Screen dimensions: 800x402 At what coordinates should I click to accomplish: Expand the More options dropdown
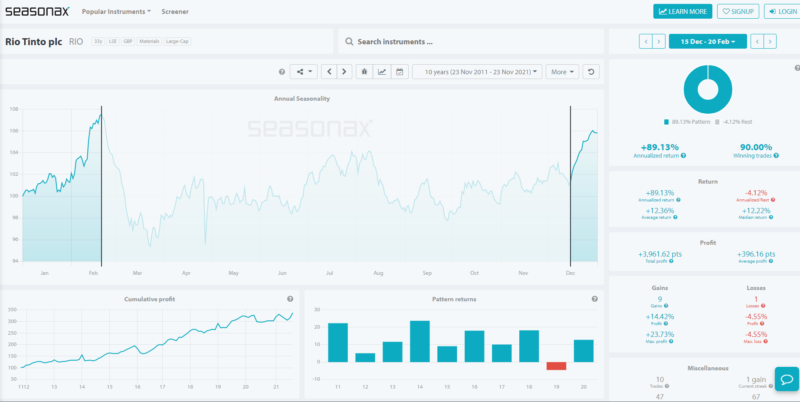(562, 72)
